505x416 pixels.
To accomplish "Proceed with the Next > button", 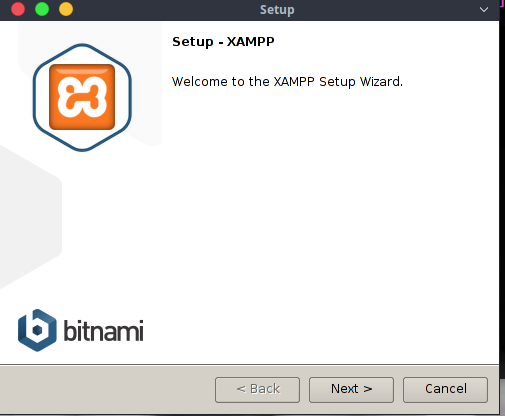I will click(x=351, y=390).
